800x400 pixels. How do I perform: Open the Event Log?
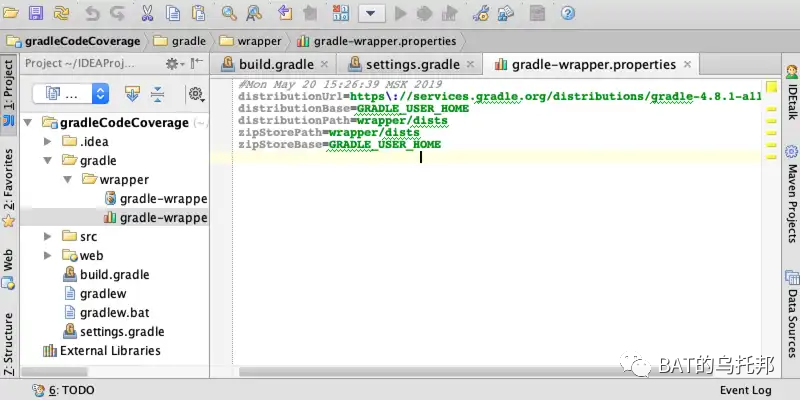coord(745,390)
